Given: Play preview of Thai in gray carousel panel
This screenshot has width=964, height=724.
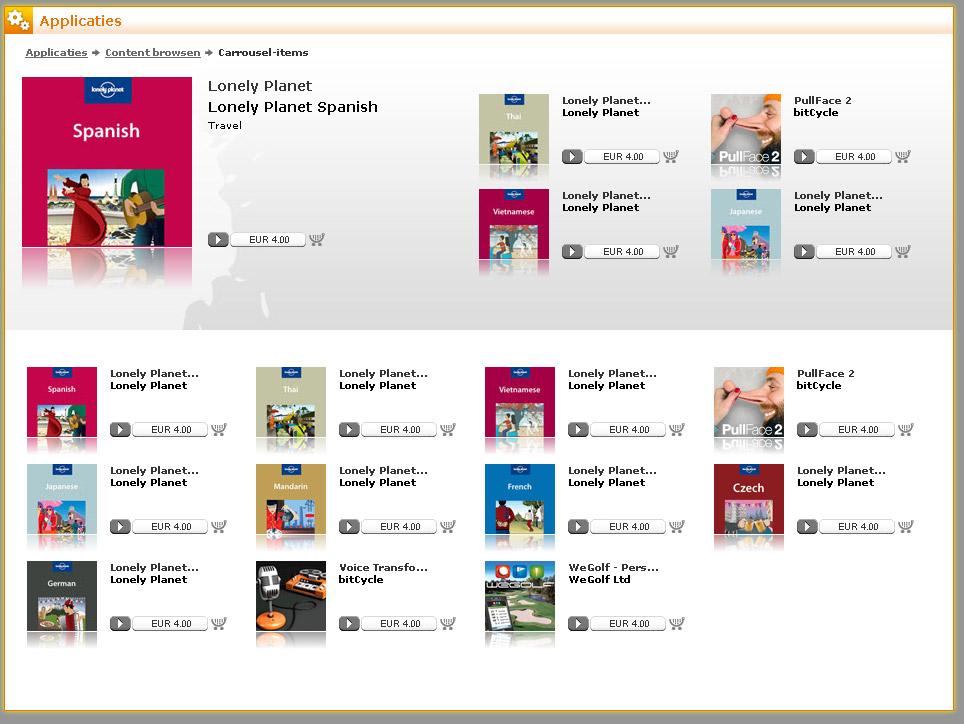Looking at the screenshot, I should (572, 156).
